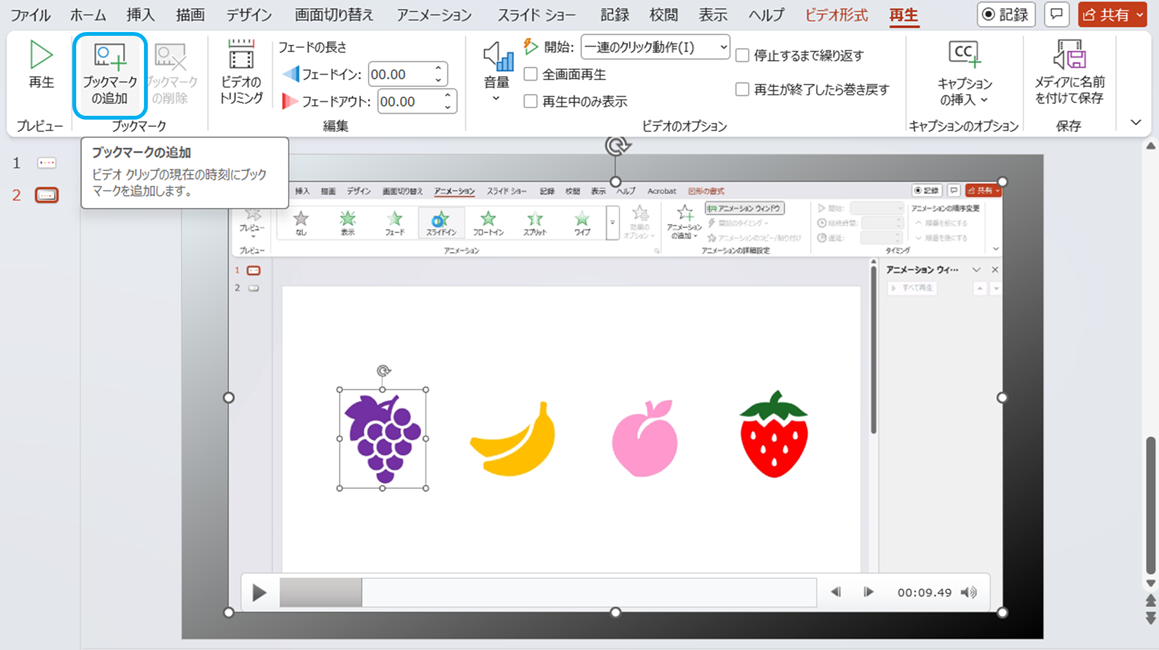Image resolution: width=1159 pixels, height=650 pixels.
Task: Play video with player play button
Action: click(x=259, y=592)
